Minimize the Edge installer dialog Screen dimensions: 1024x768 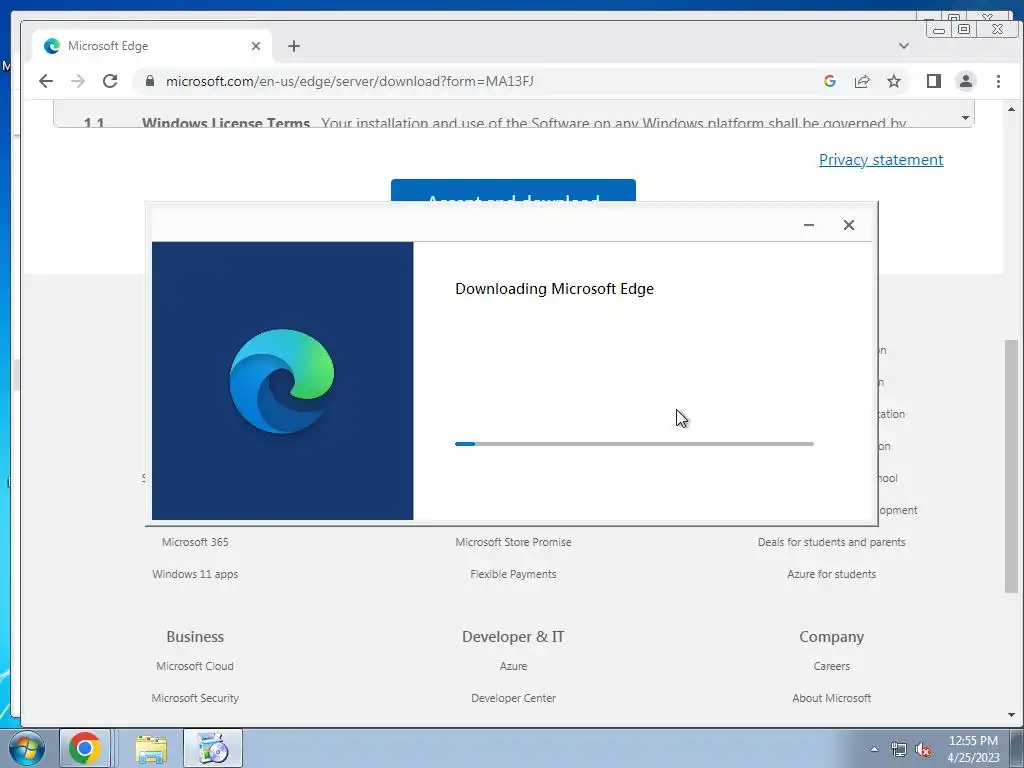pyautogui.click(x=808, y=225)
